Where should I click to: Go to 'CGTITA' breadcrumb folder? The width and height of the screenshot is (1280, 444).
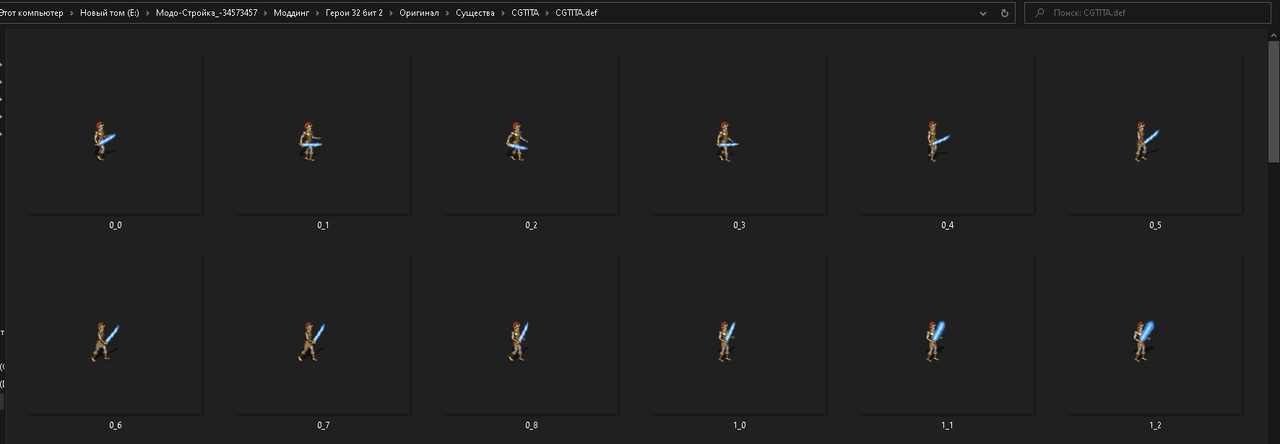525,13
